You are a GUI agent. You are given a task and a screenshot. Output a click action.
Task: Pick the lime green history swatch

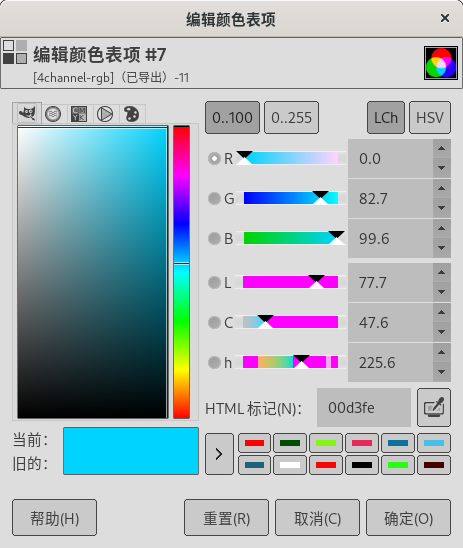326,443
